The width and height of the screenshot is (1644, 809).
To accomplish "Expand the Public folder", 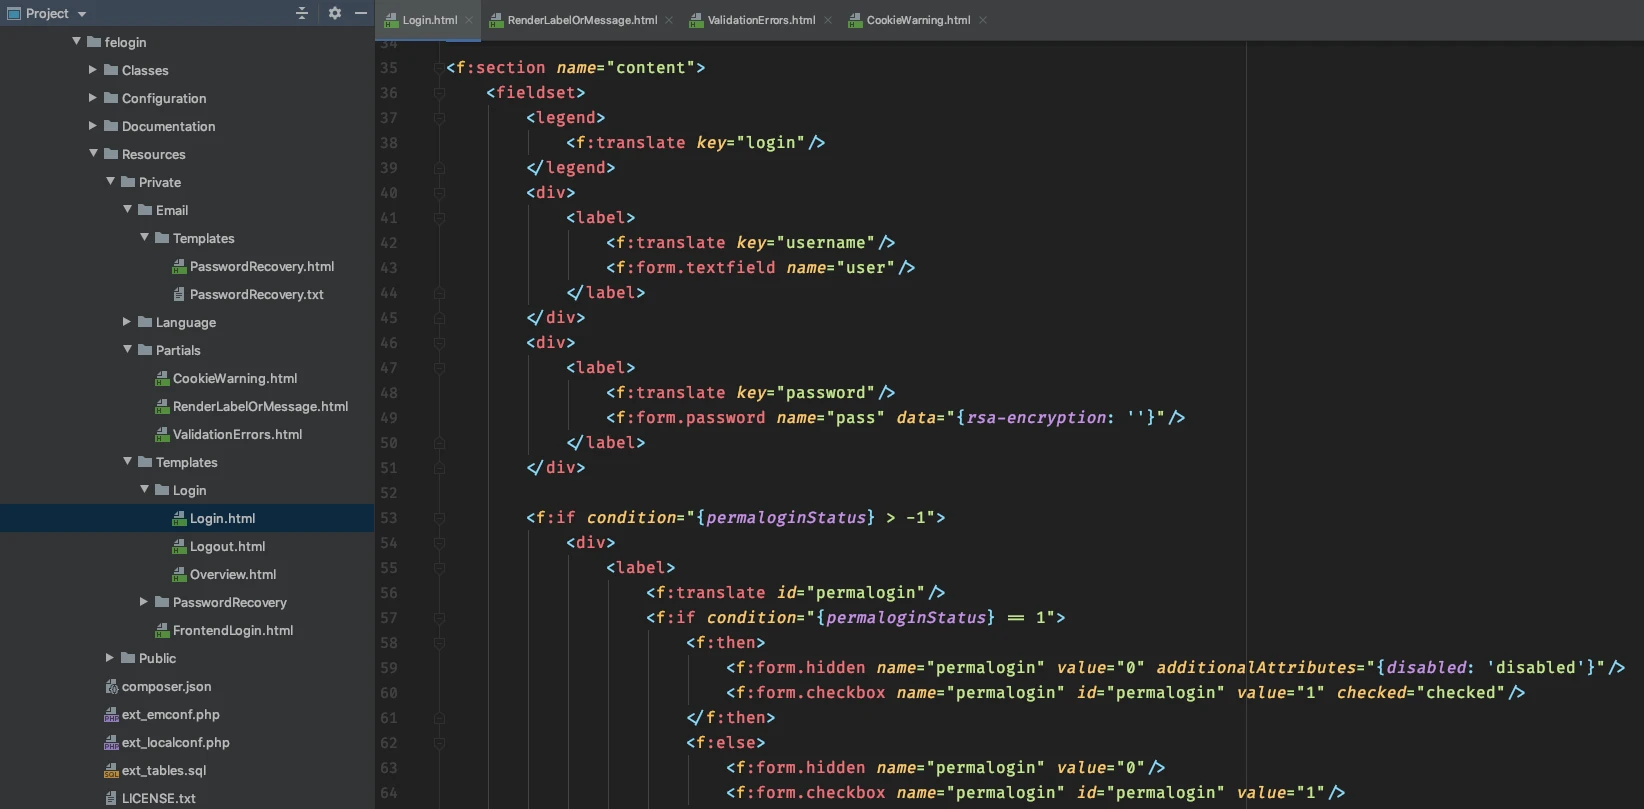I will pos(110,657).
